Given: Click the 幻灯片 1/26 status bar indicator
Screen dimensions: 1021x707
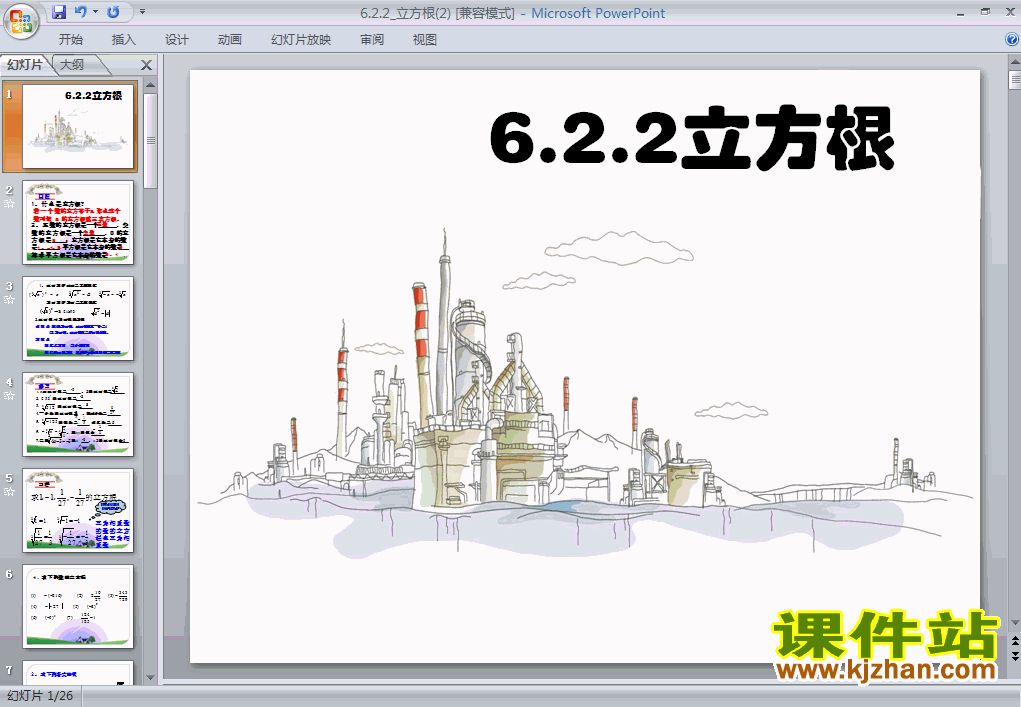Looking at the screenshot, I should [x=40, y=696].
